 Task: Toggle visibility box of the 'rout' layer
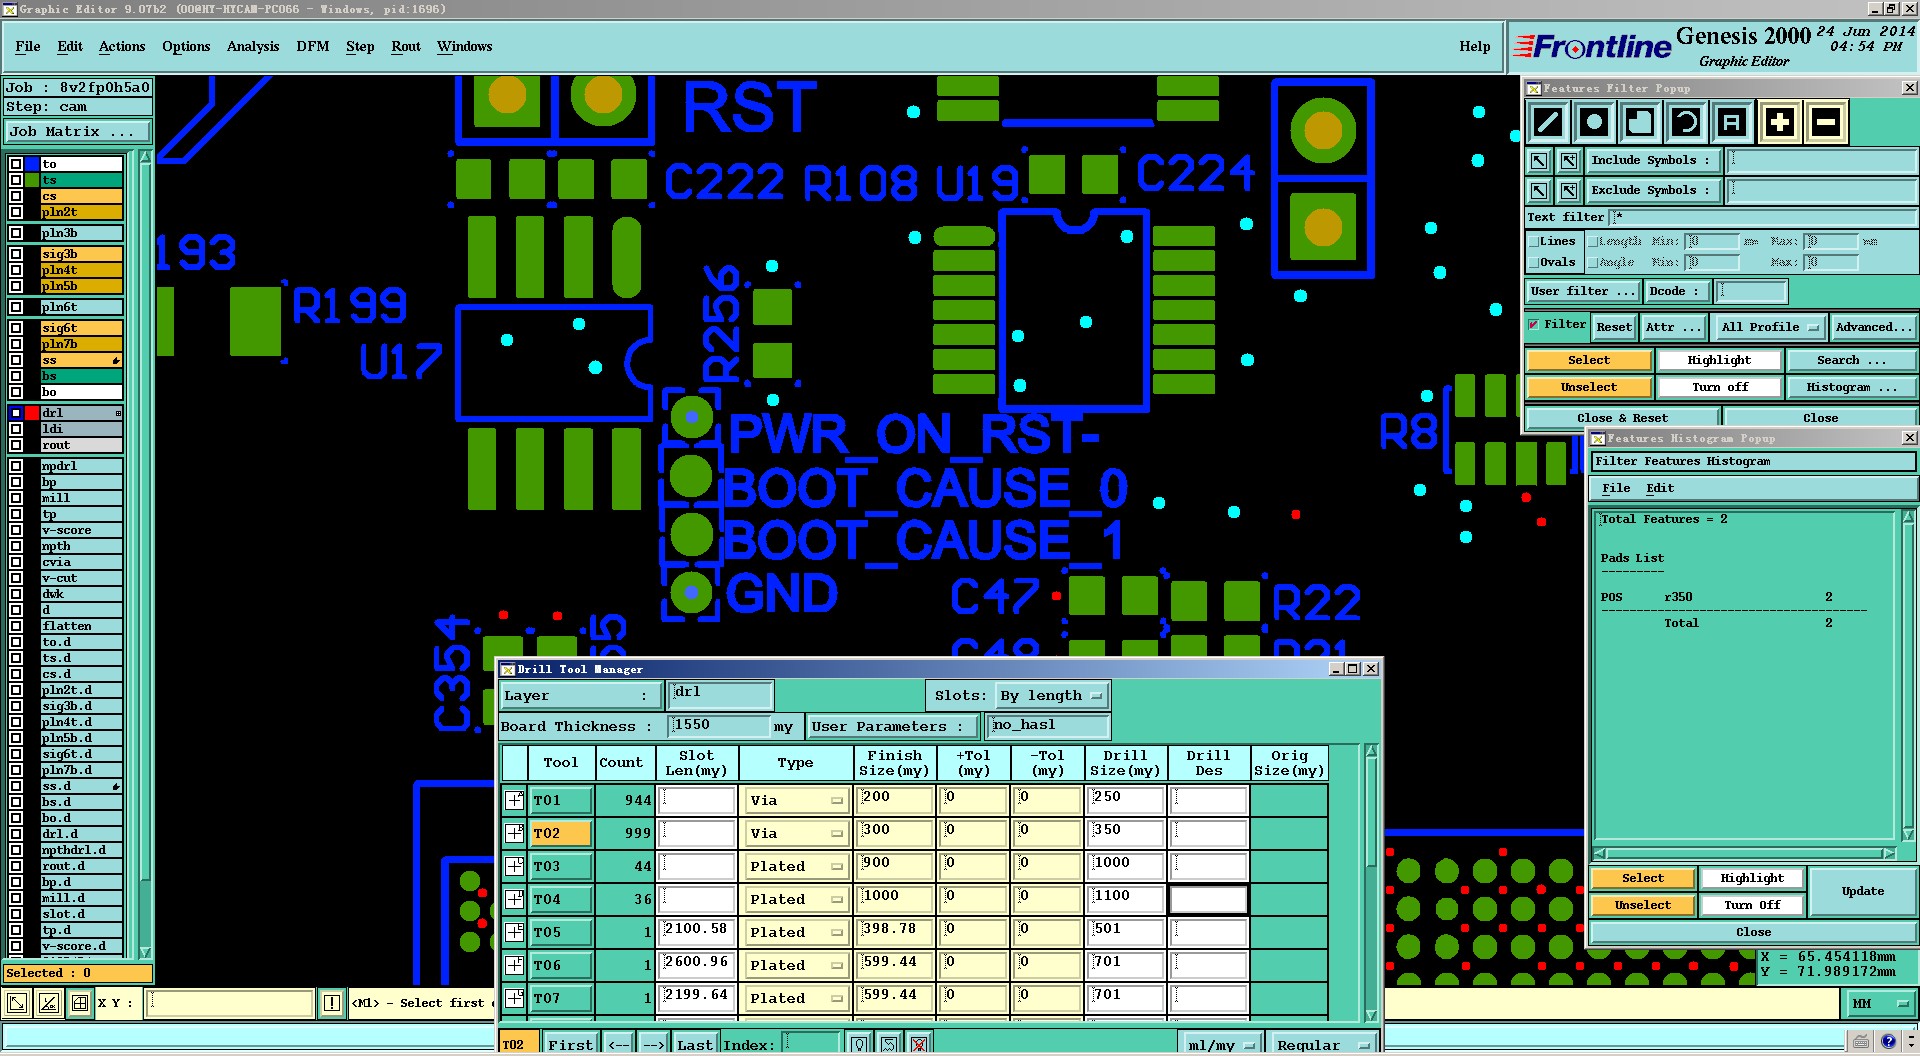pos(16,445)
